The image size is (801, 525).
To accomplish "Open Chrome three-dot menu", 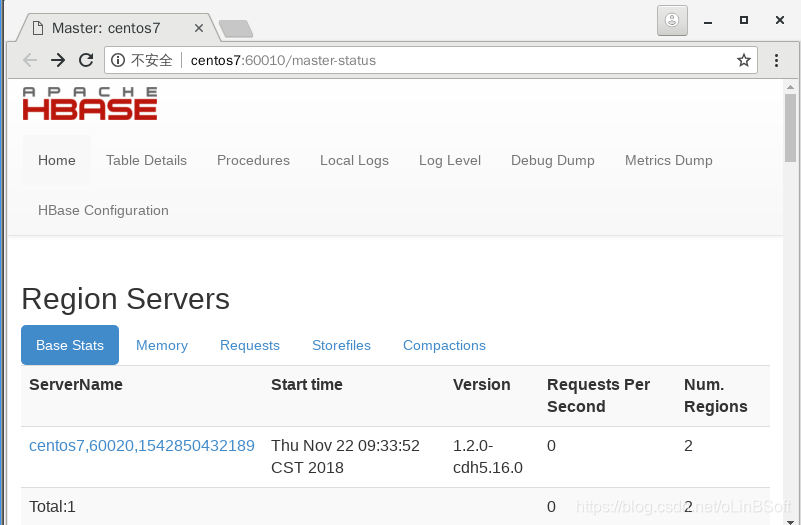I will click(776, 60).
